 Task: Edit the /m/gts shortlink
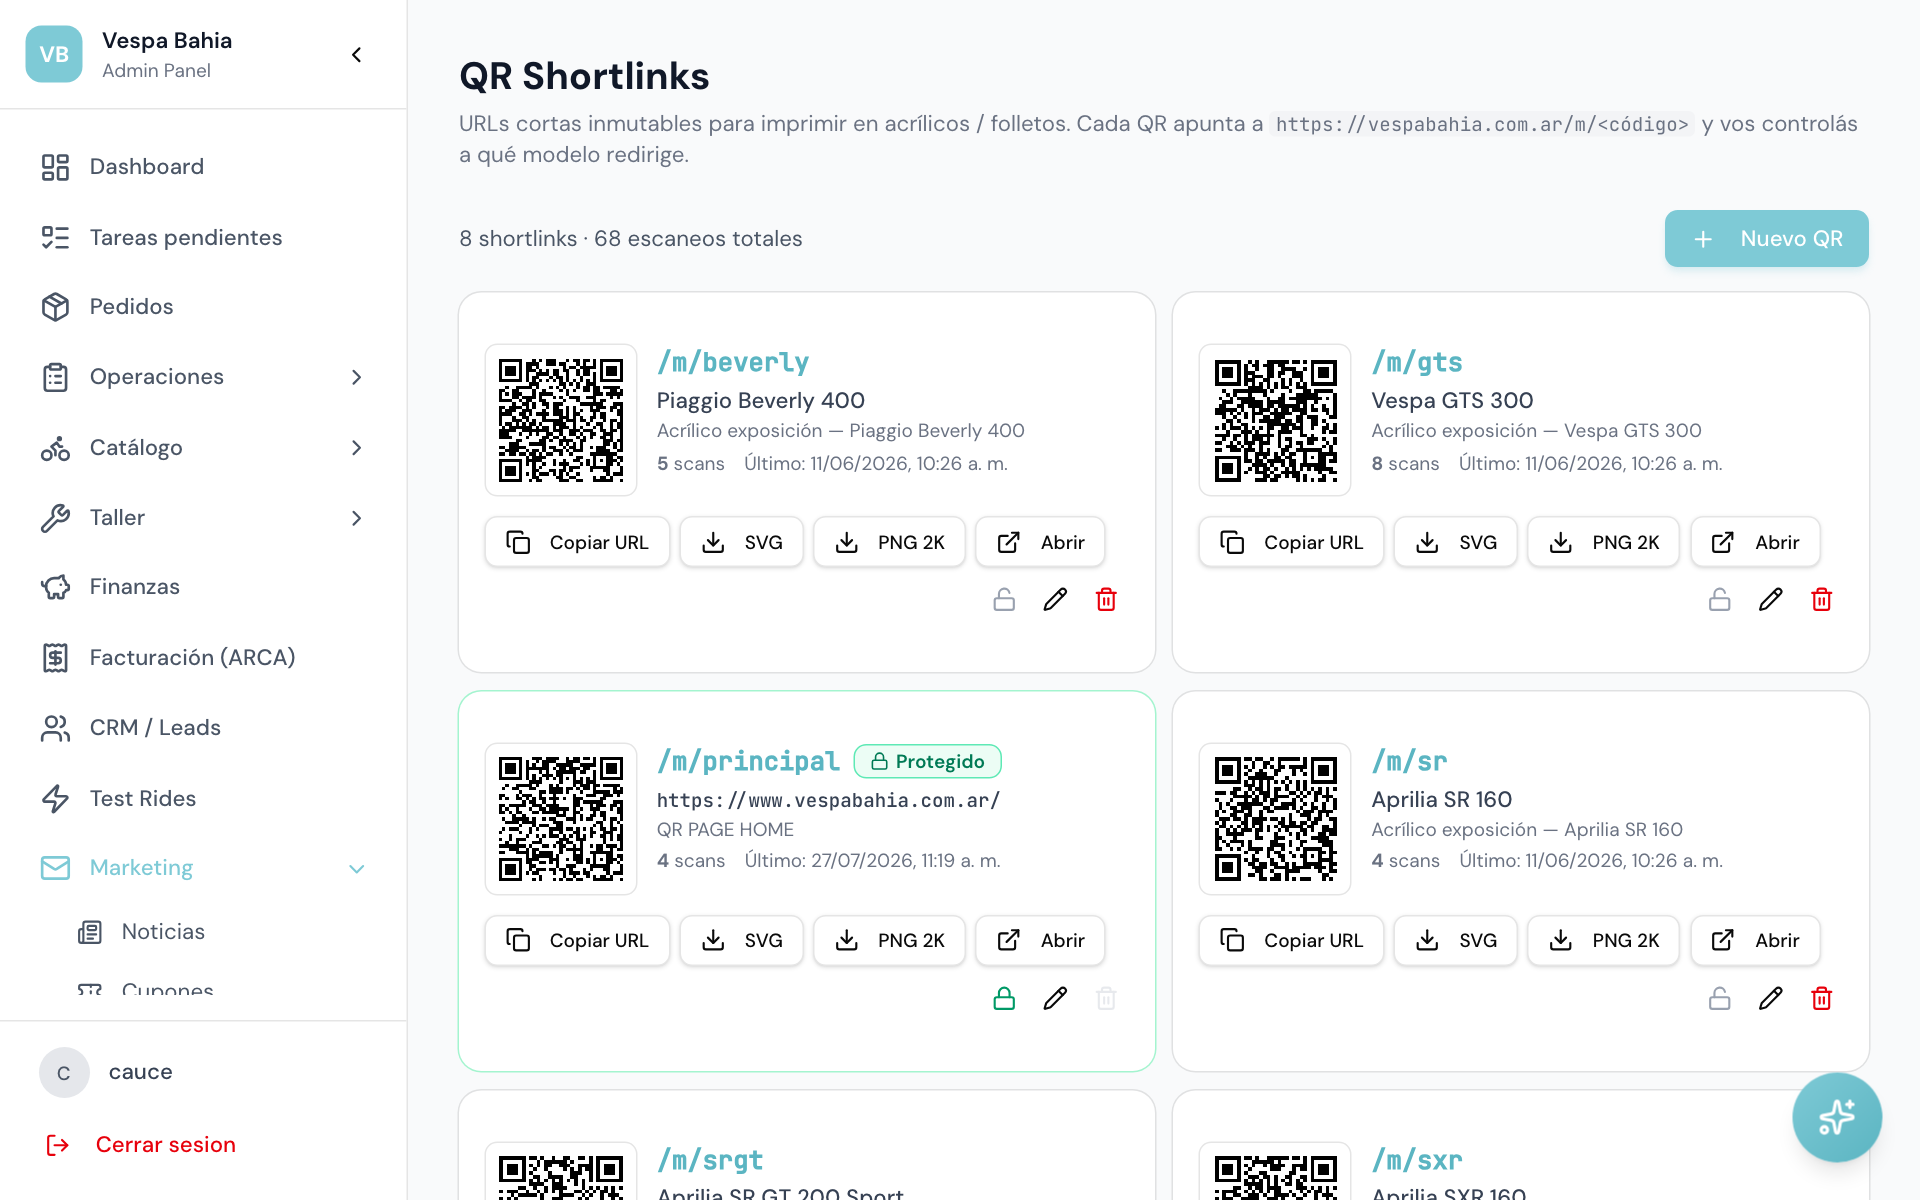[1770, 600]
